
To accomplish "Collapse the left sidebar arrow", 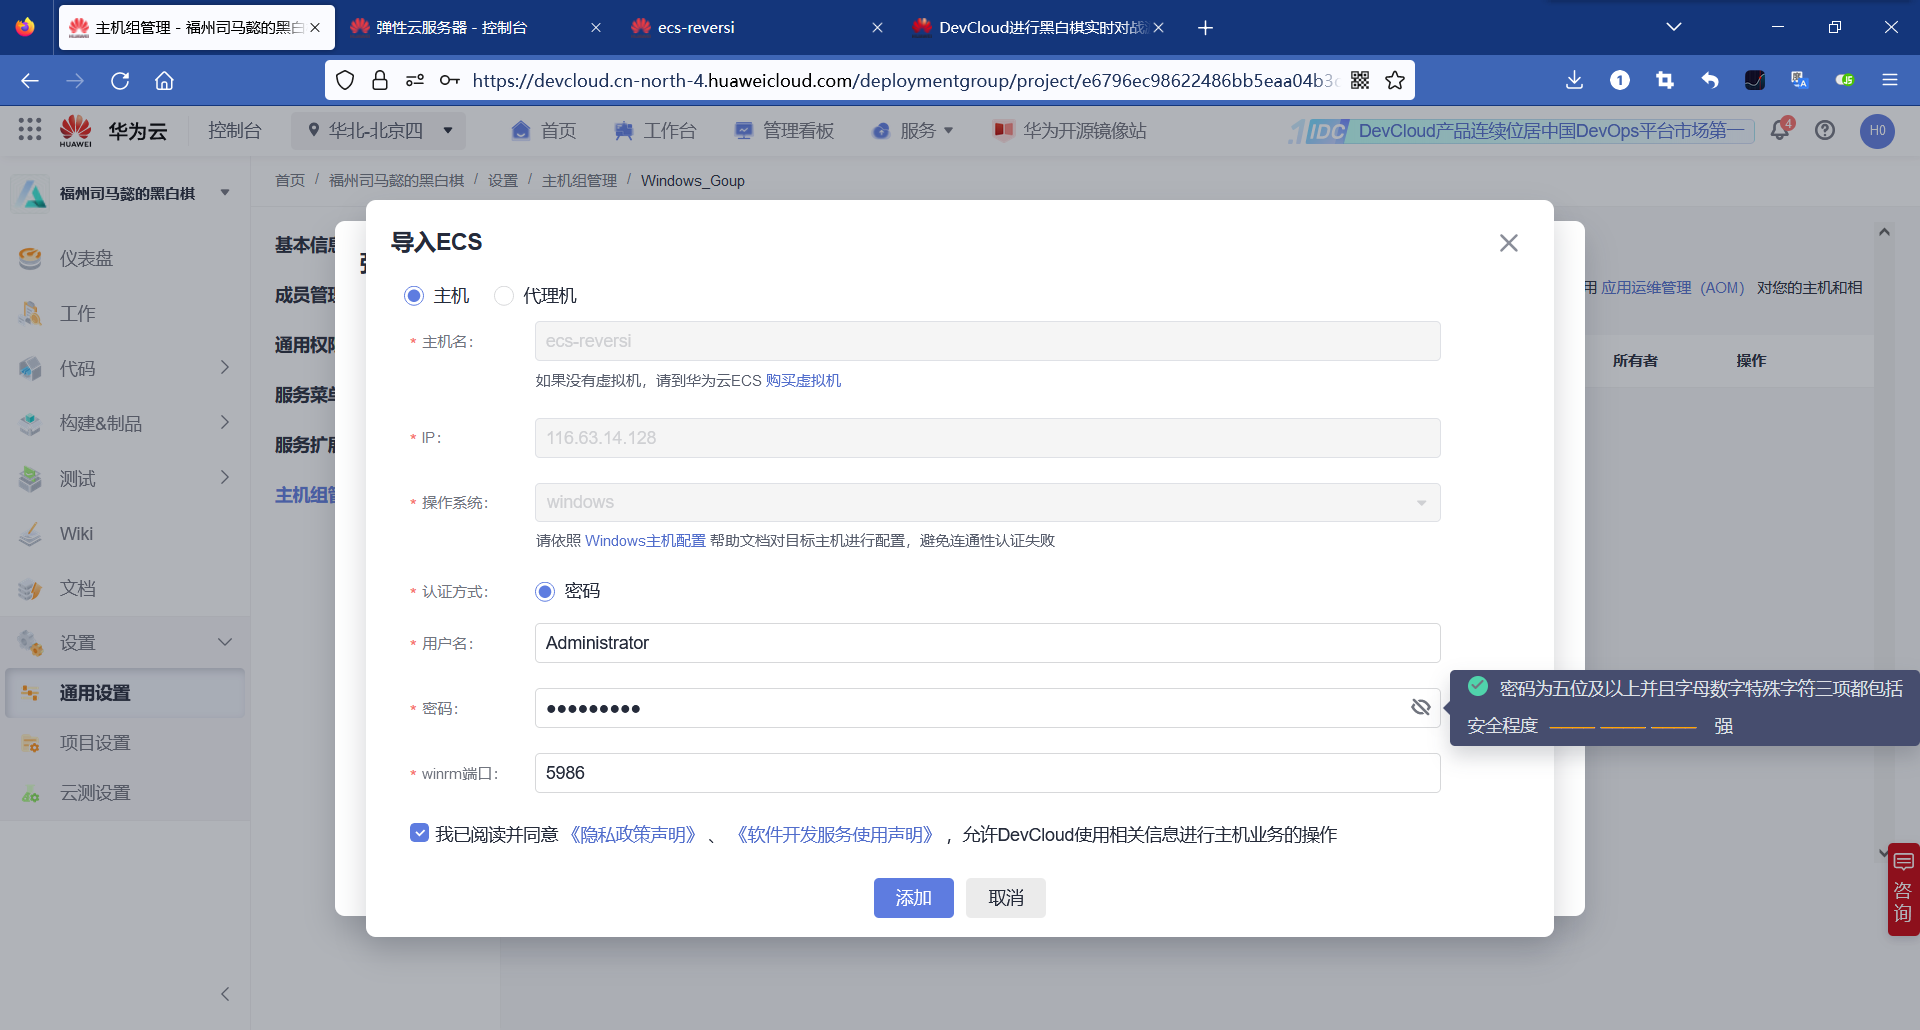I will tap(225, 994).
